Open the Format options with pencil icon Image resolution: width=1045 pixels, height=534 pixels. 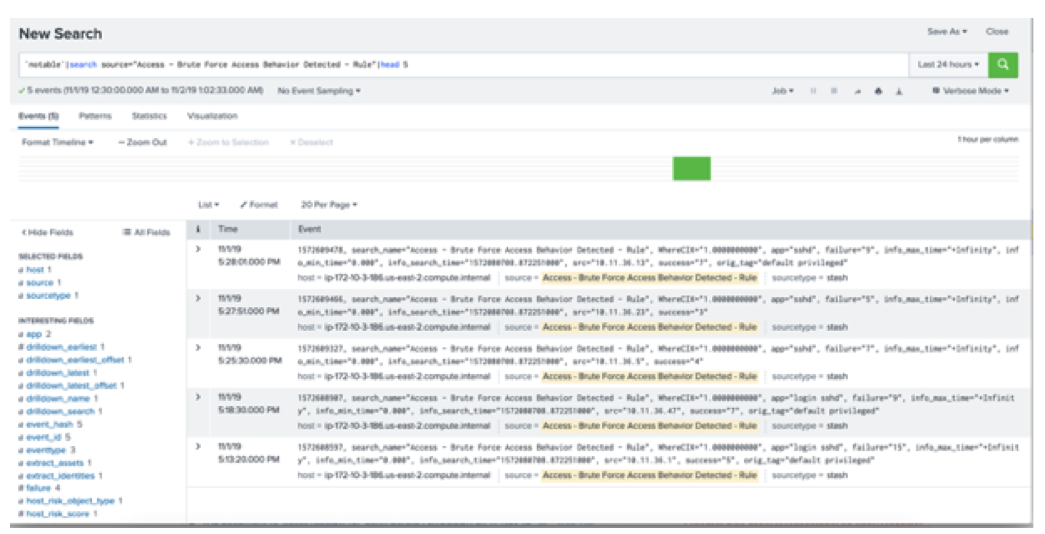(259, 205)
